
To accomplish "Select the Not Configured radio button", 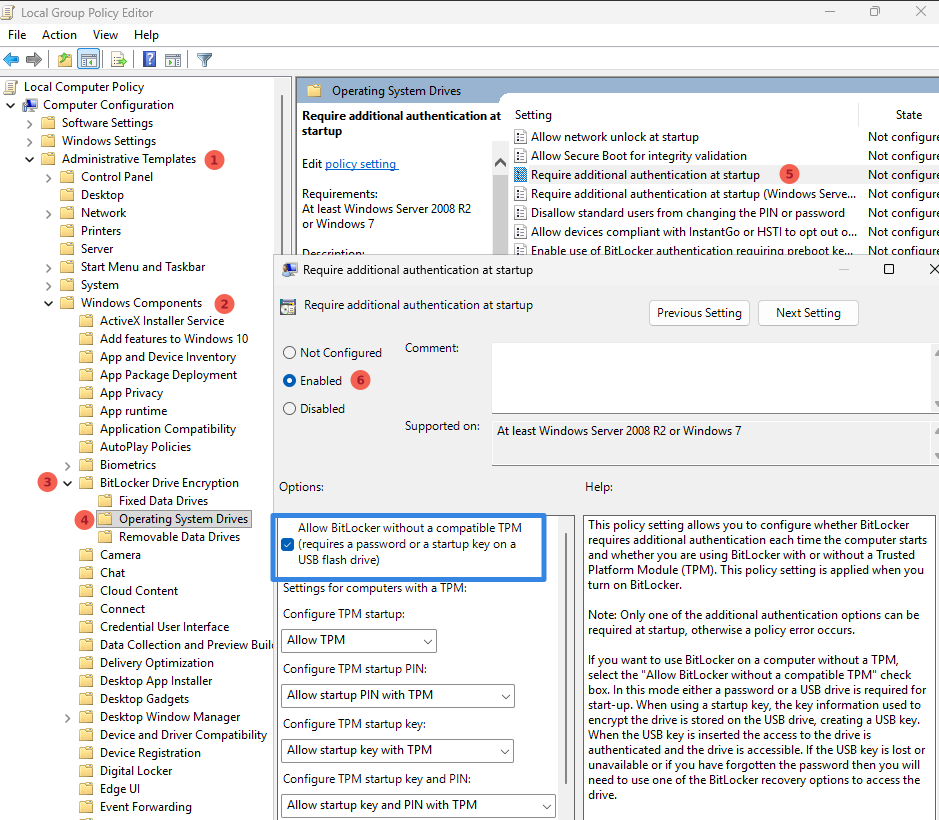I will (290, 352).
